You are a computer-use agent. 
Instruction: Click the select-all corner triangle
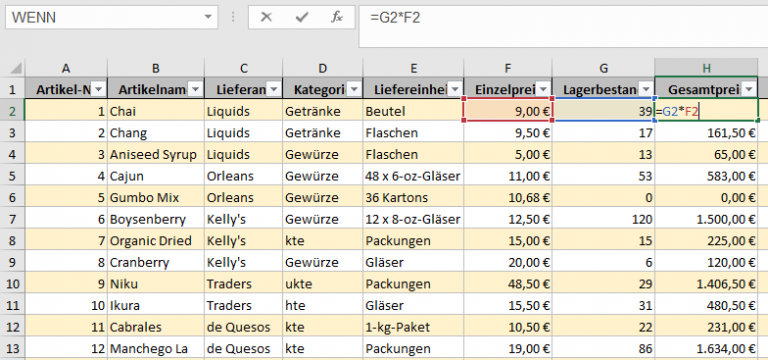16,68
